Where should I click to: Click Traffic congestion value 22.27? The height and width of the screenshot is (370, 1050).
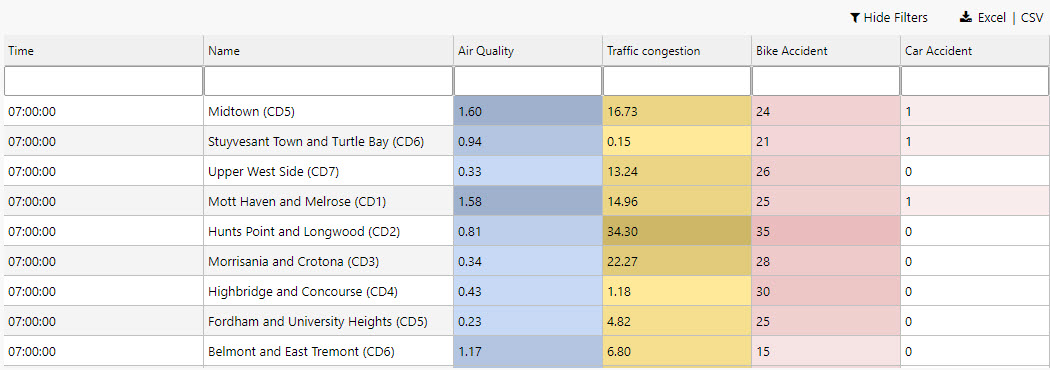677,261
